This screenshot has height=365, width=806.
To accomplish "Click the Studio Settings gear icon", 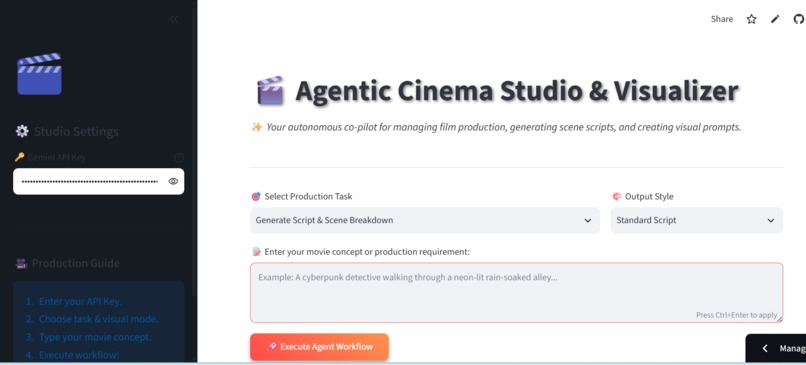I will coord(22,131).
